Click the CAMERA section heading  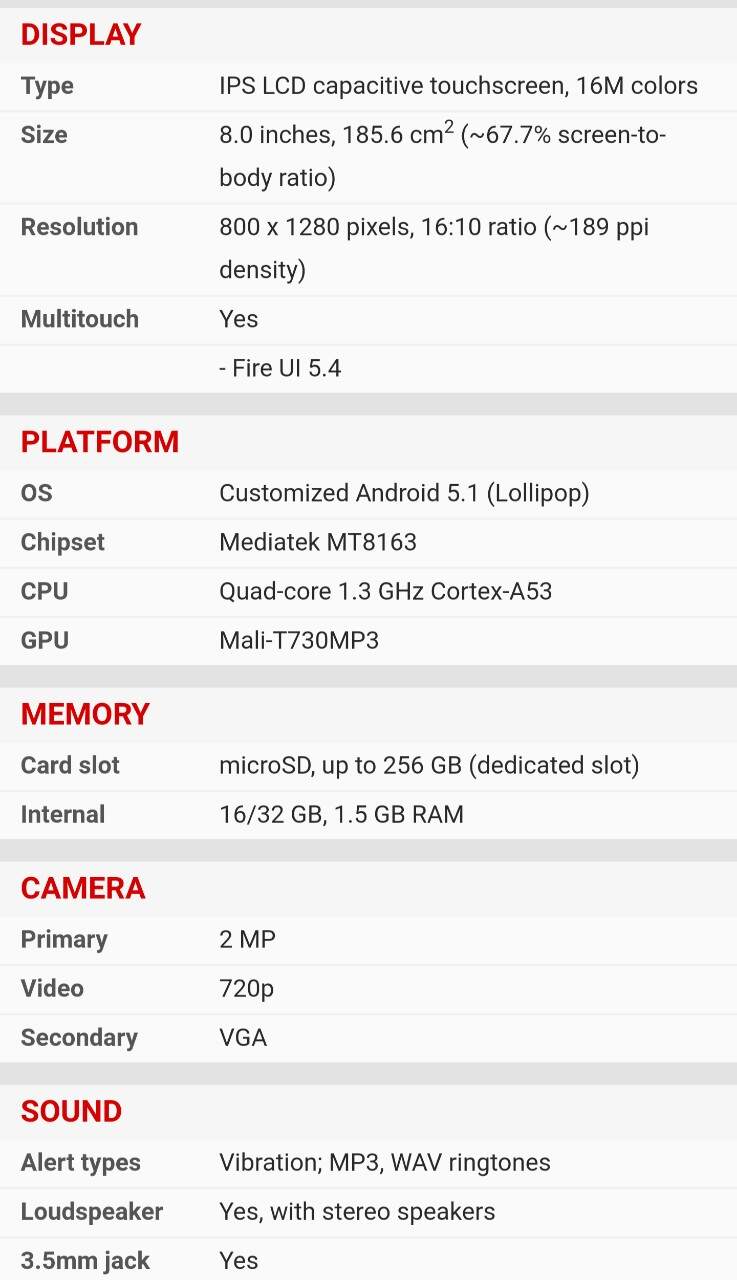83,888
